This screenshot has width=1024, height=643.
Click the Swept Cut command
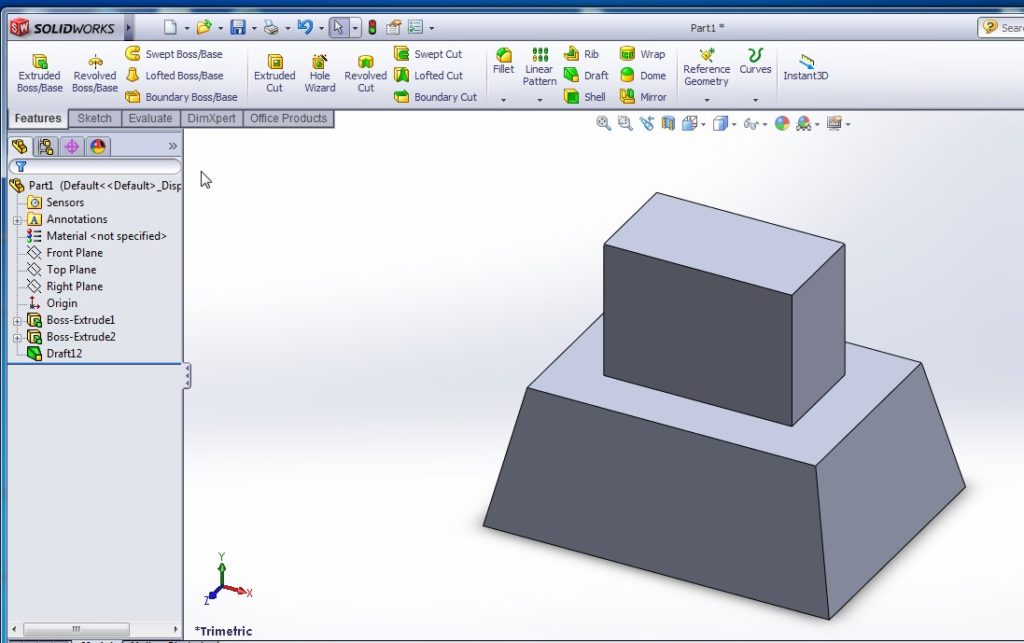[431, 54]
